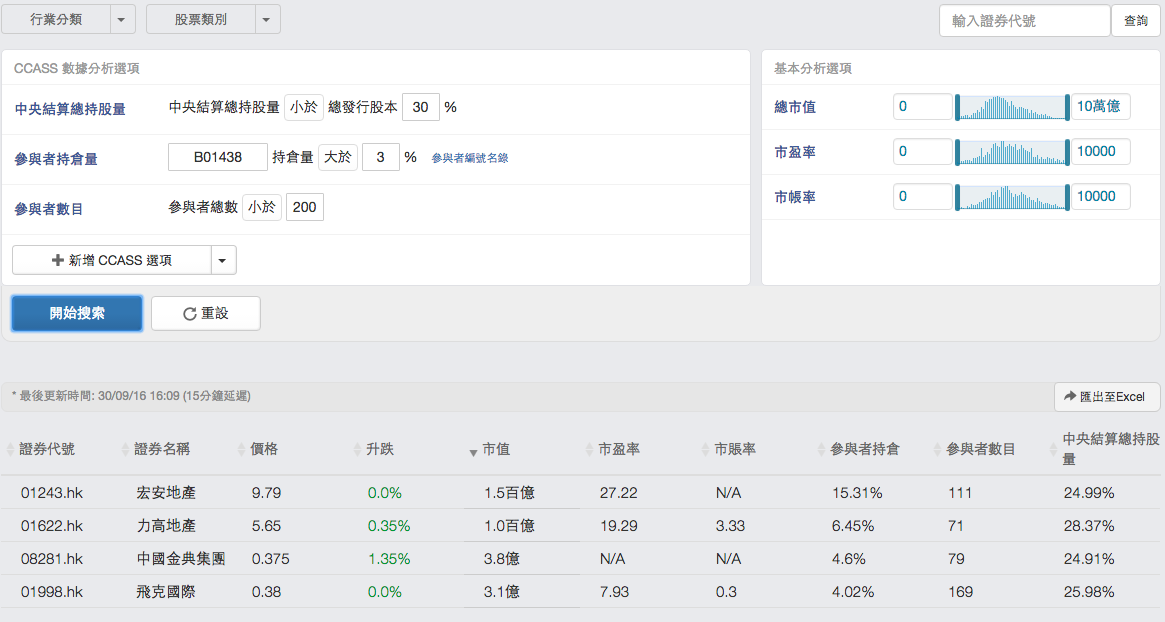Open the 行業分類 dropdown arrow
Viewport: 1165px width, 622px height.
[121, 19]
